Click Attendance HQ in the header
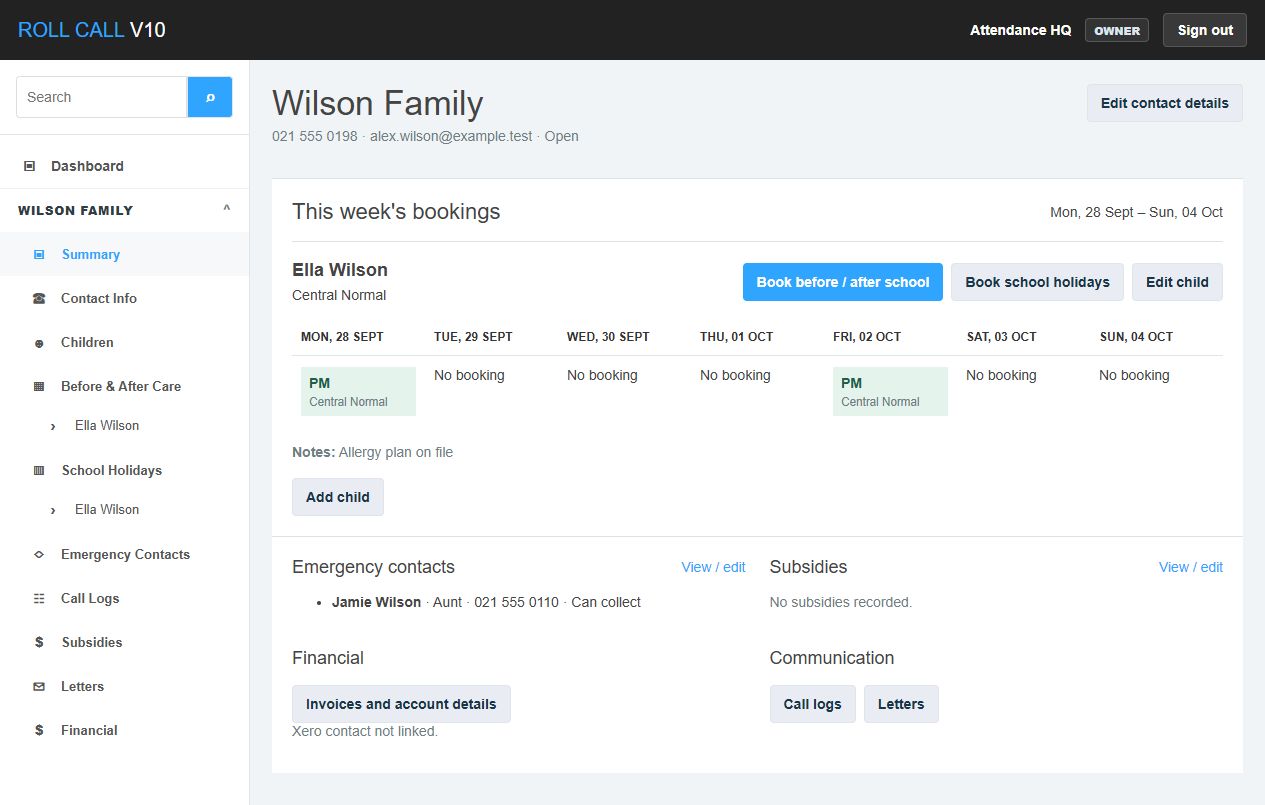 coord(1021,30)
